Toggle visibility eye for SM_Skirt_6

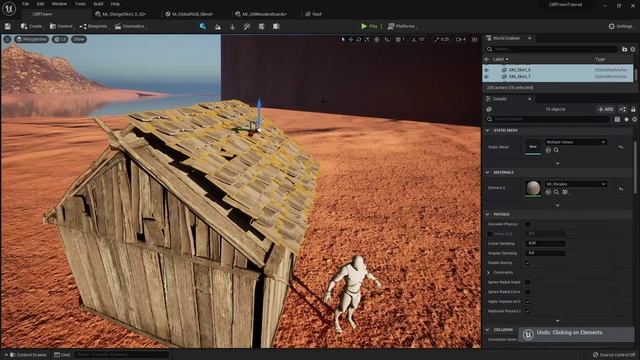pos(487,70)
